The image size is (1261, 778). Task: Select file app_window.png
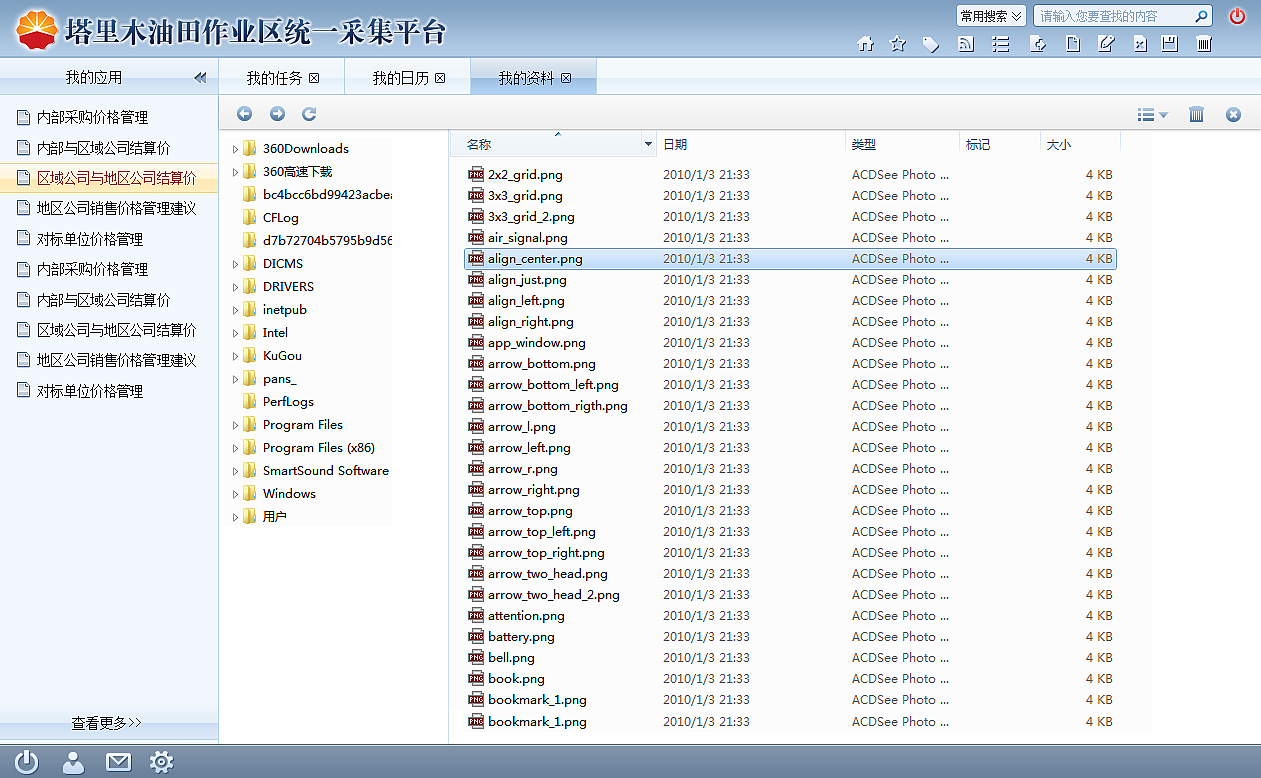pos(536,343)
